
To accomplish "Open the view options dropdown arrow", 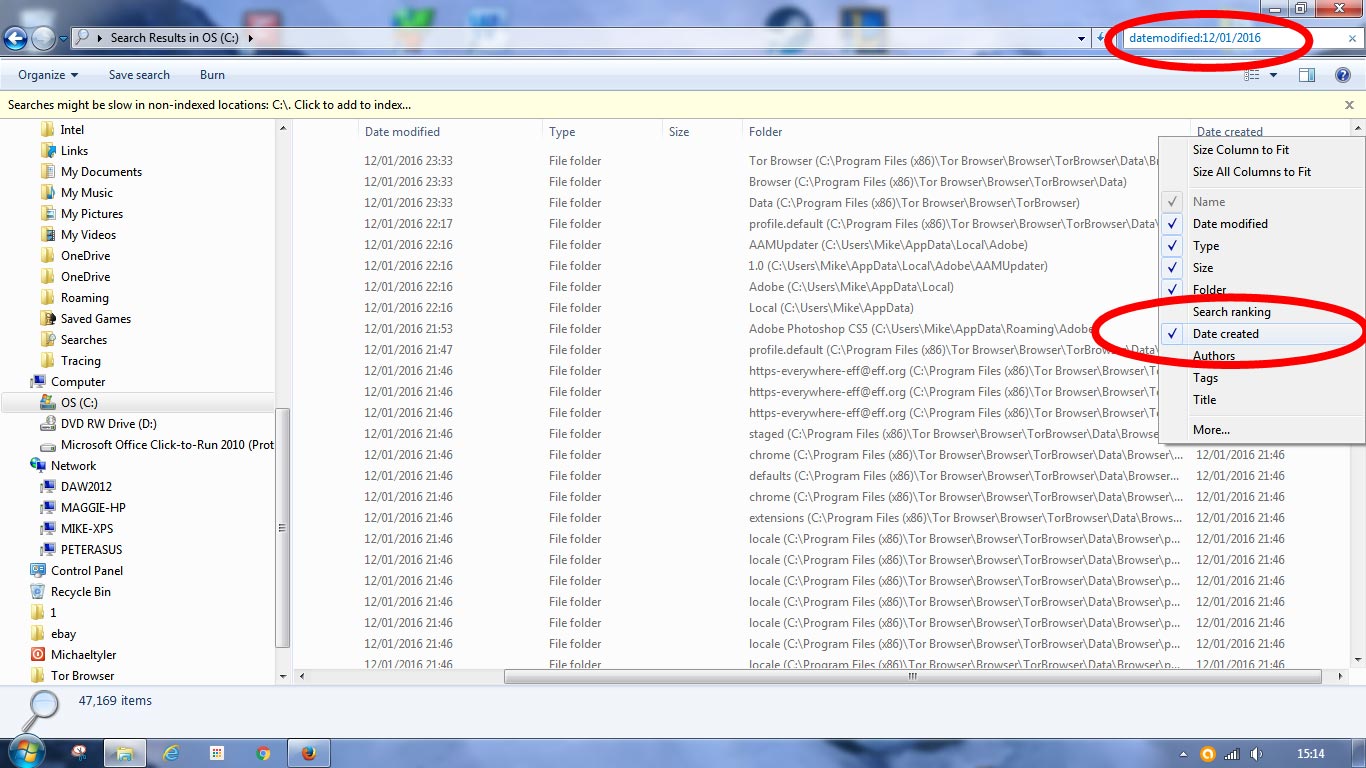I will point(1273,75).
